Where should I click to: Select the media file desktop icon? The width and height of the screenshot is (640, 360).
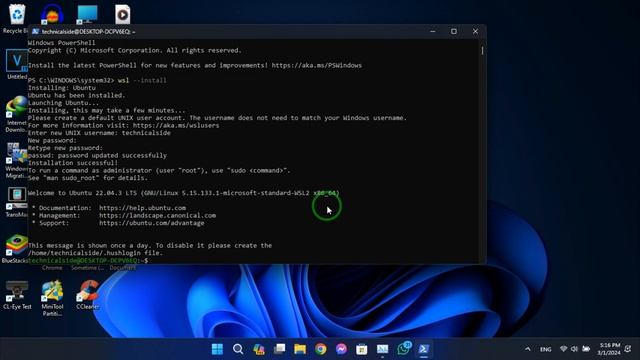(122, 14)
